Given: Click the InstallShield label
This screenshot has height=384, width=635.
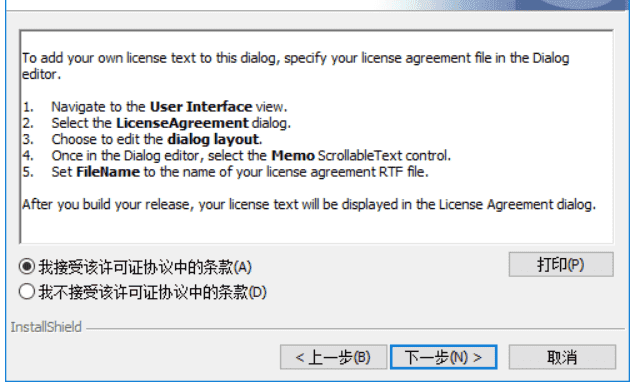Looking at the screenshot, I should pyautogui.click(x=46, y=327).
